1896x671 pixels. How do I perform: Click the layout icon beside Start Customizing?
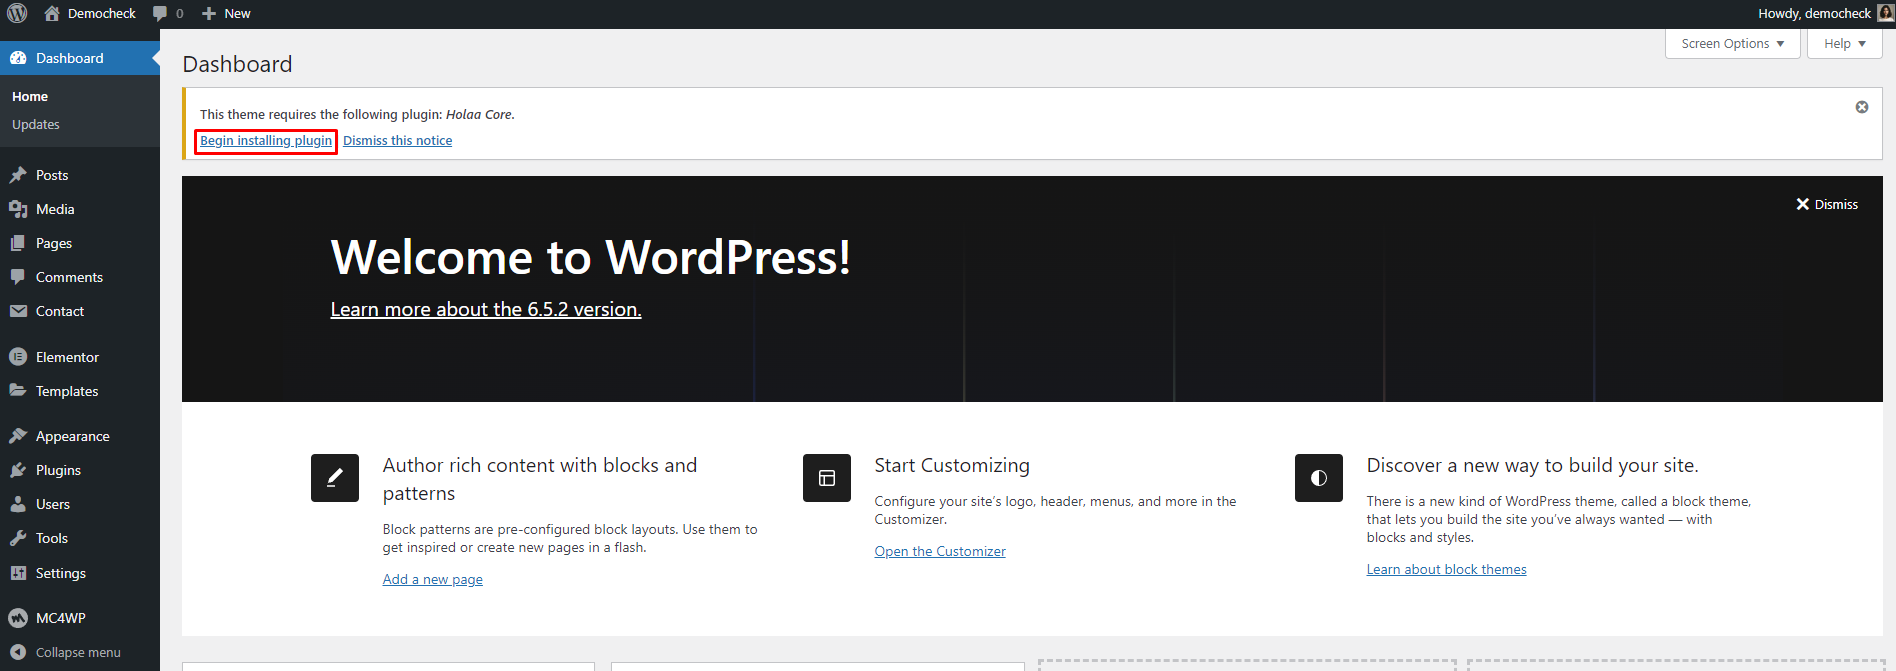[826, 478]
